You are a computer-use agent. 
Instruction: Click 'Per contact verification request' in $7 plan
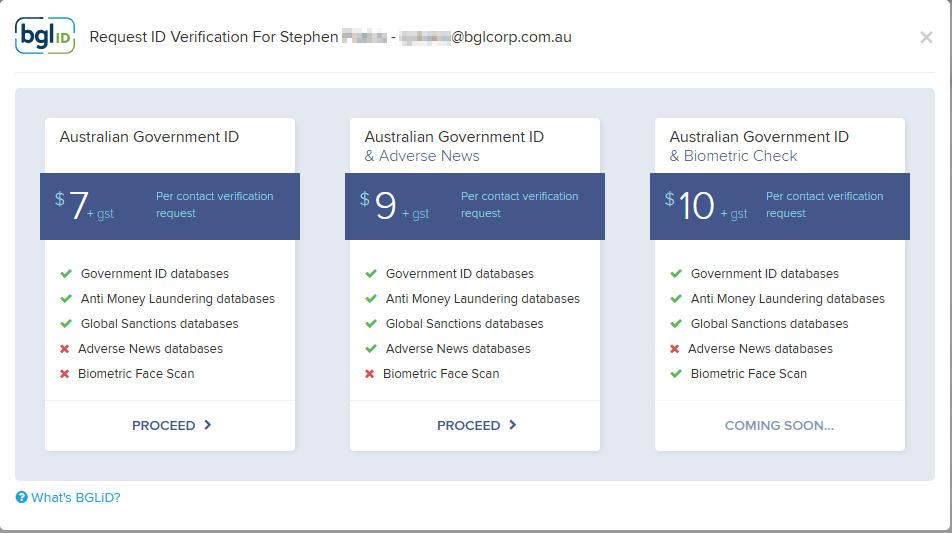(214, 205)
